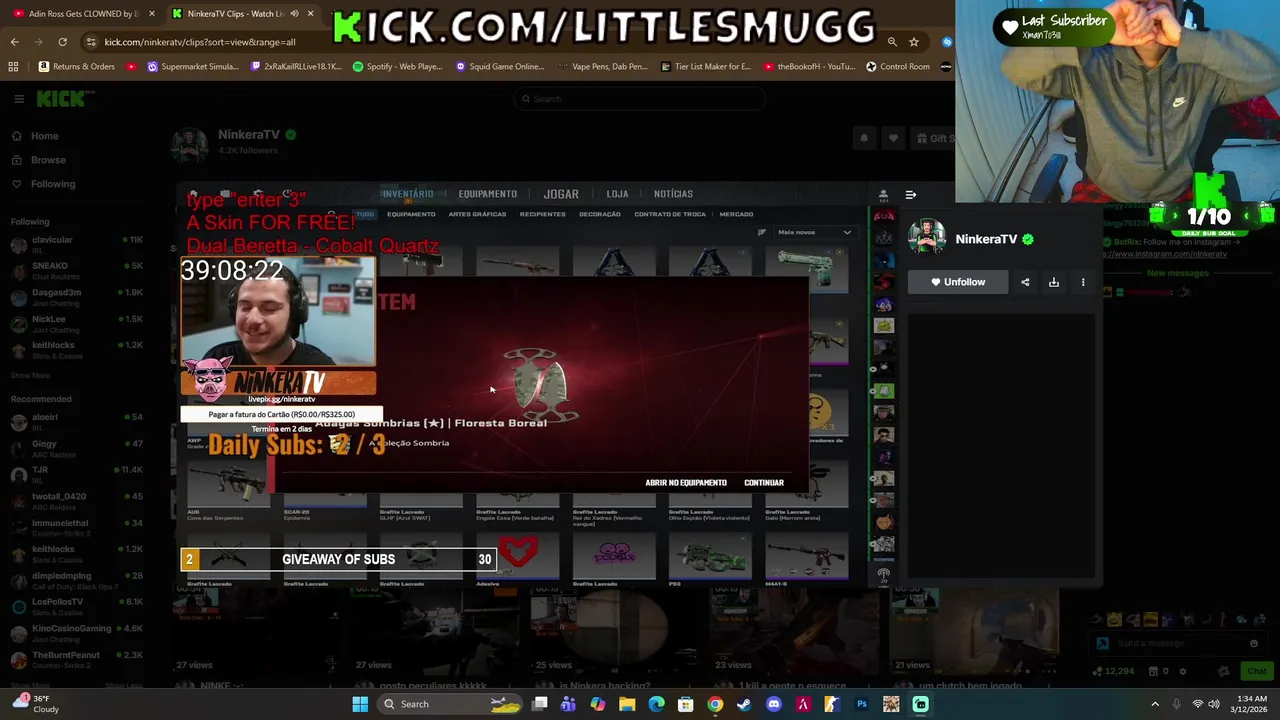Bookmark this page with the star icon

[913, 42]
